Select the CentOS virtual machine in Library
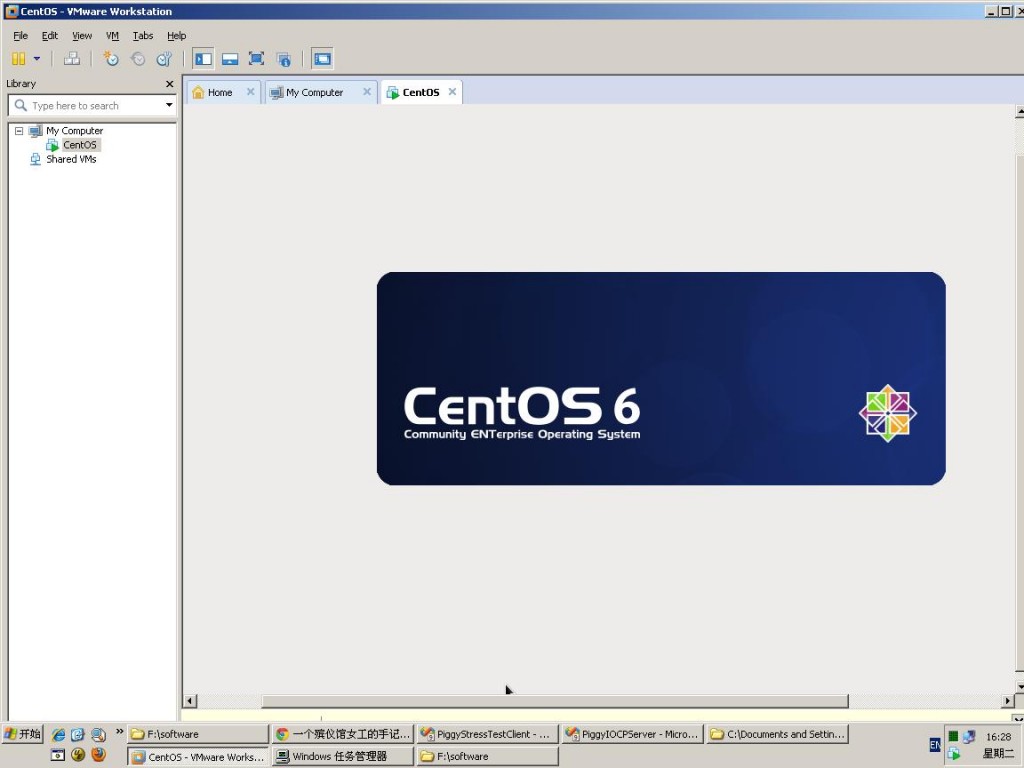Image resolution: width=1024 pixels, height=768 pixels. tap(78, 144)
